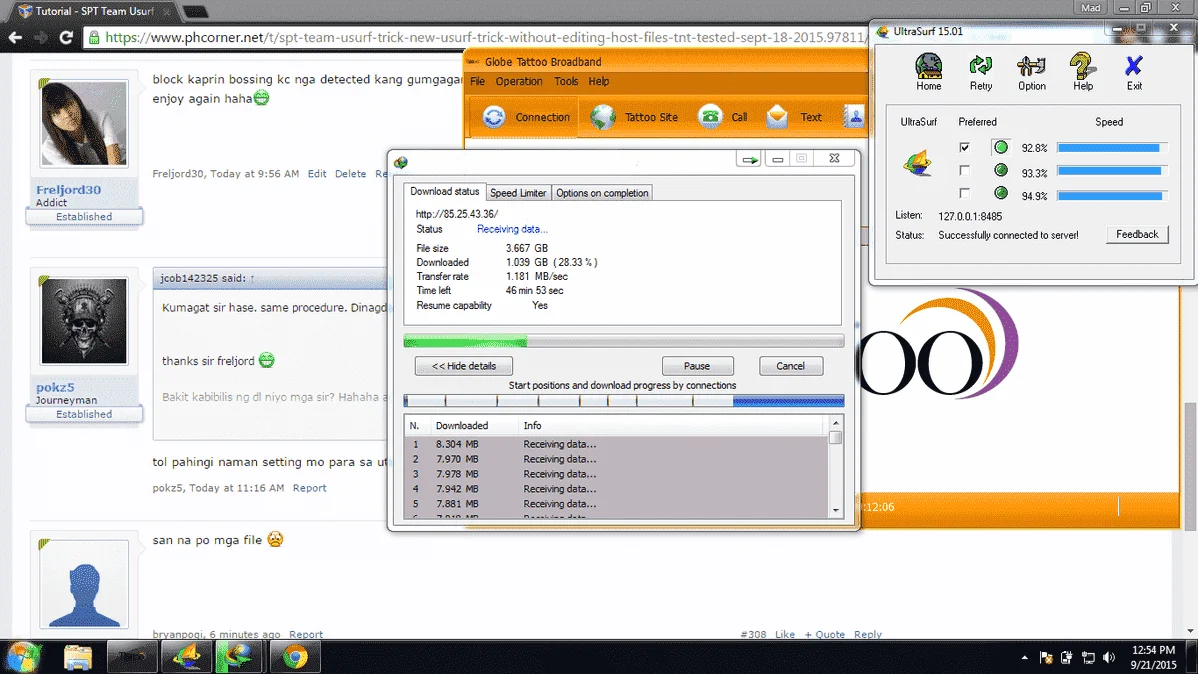Click Connection icon in Globe Tattoo Broadband
The image size is (1198, 674).
[494, 117]
